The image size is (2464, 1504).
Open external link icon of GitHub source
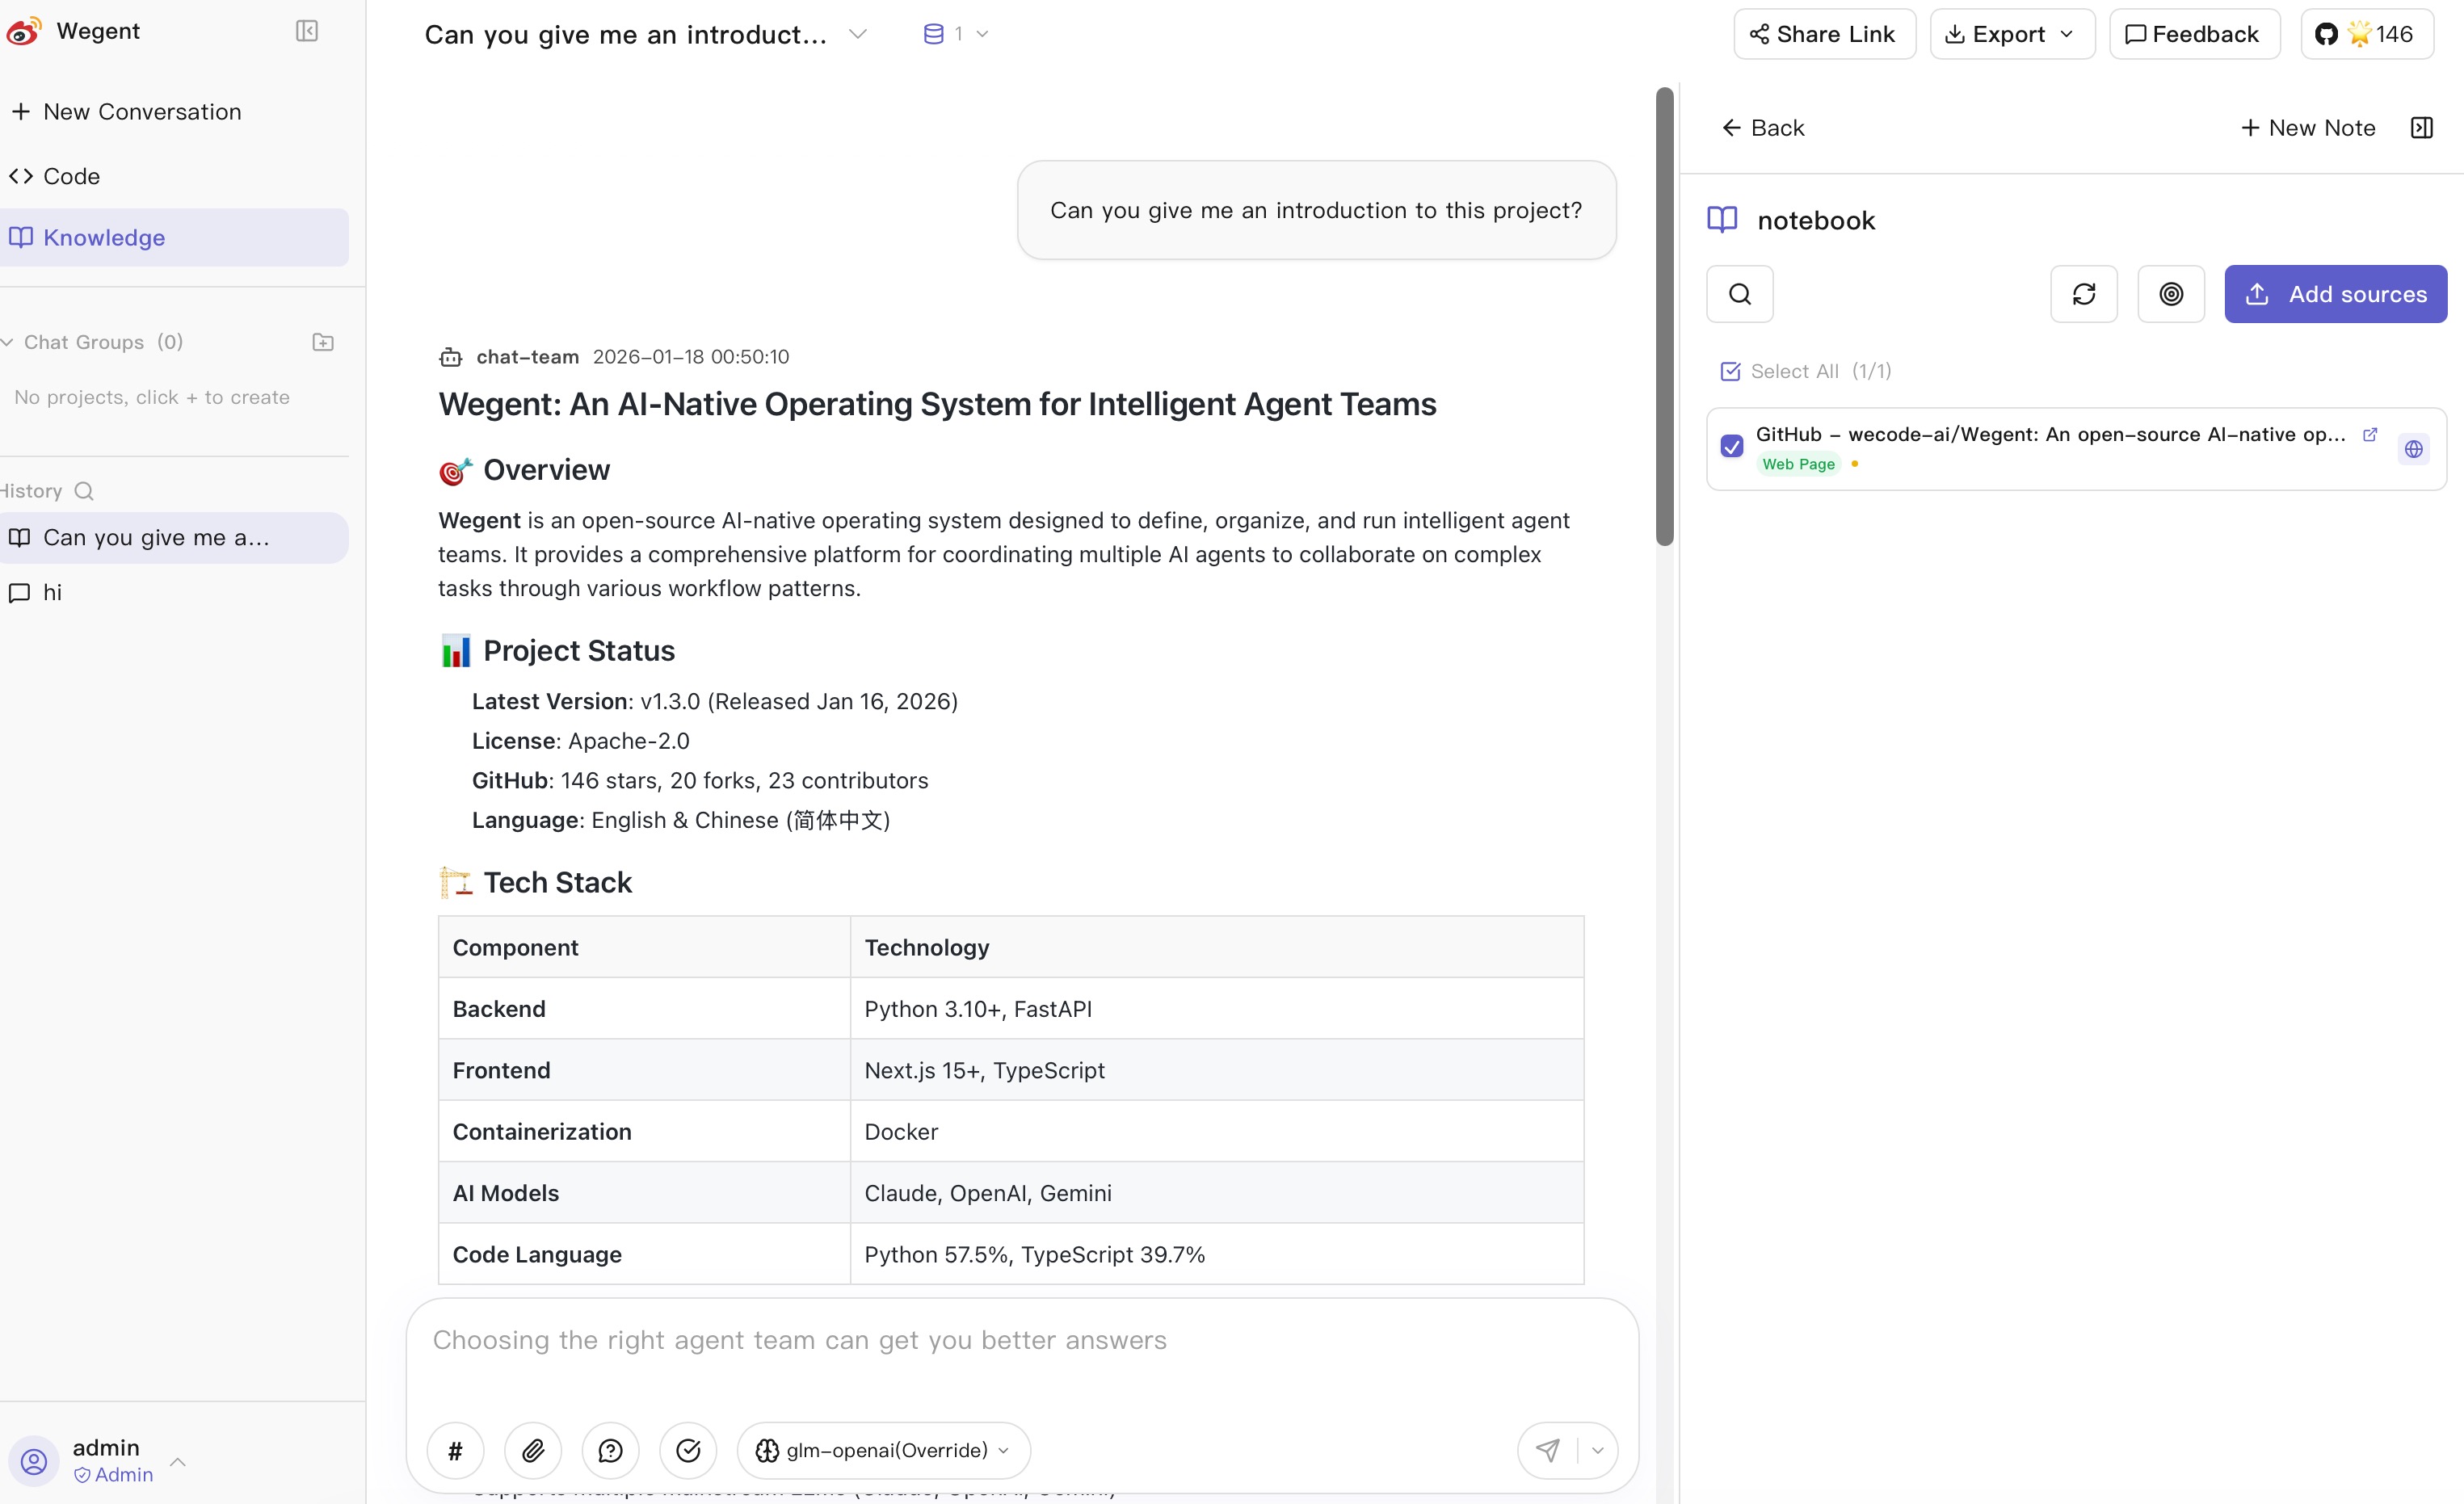(x=2369, y=434)
